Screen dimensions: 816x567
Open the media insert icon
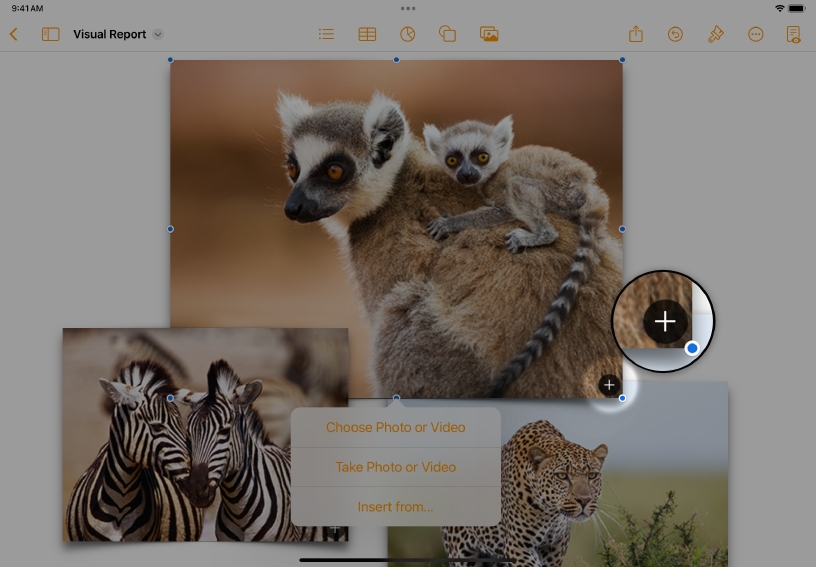pos(489,34)
